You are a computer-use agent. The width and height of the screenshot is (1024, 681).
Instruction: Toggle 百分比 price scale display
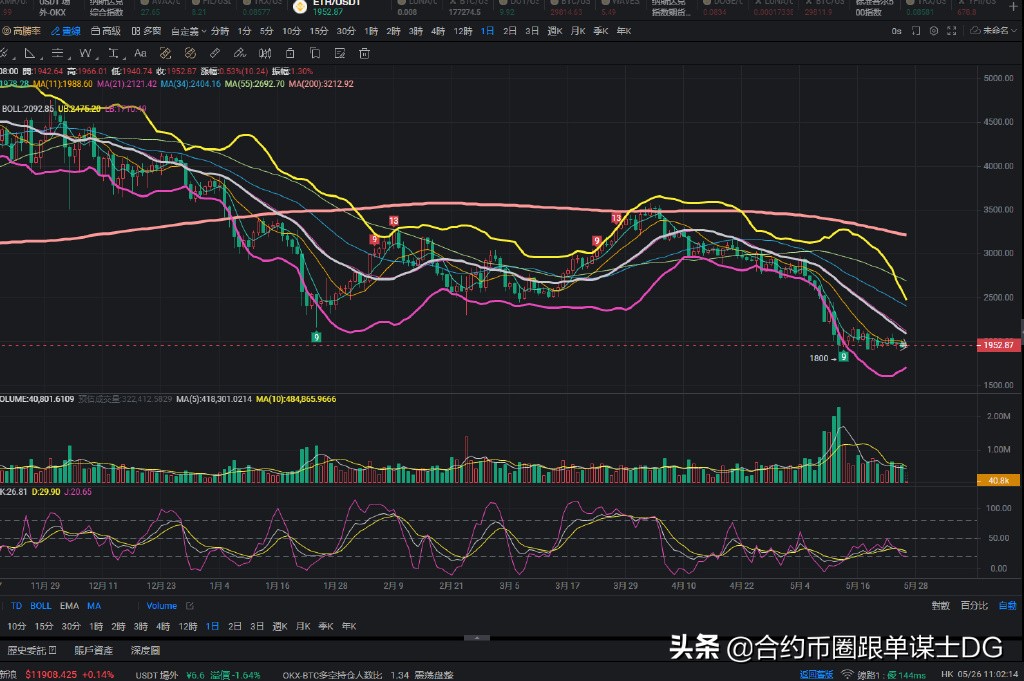(x=974, y=605)
